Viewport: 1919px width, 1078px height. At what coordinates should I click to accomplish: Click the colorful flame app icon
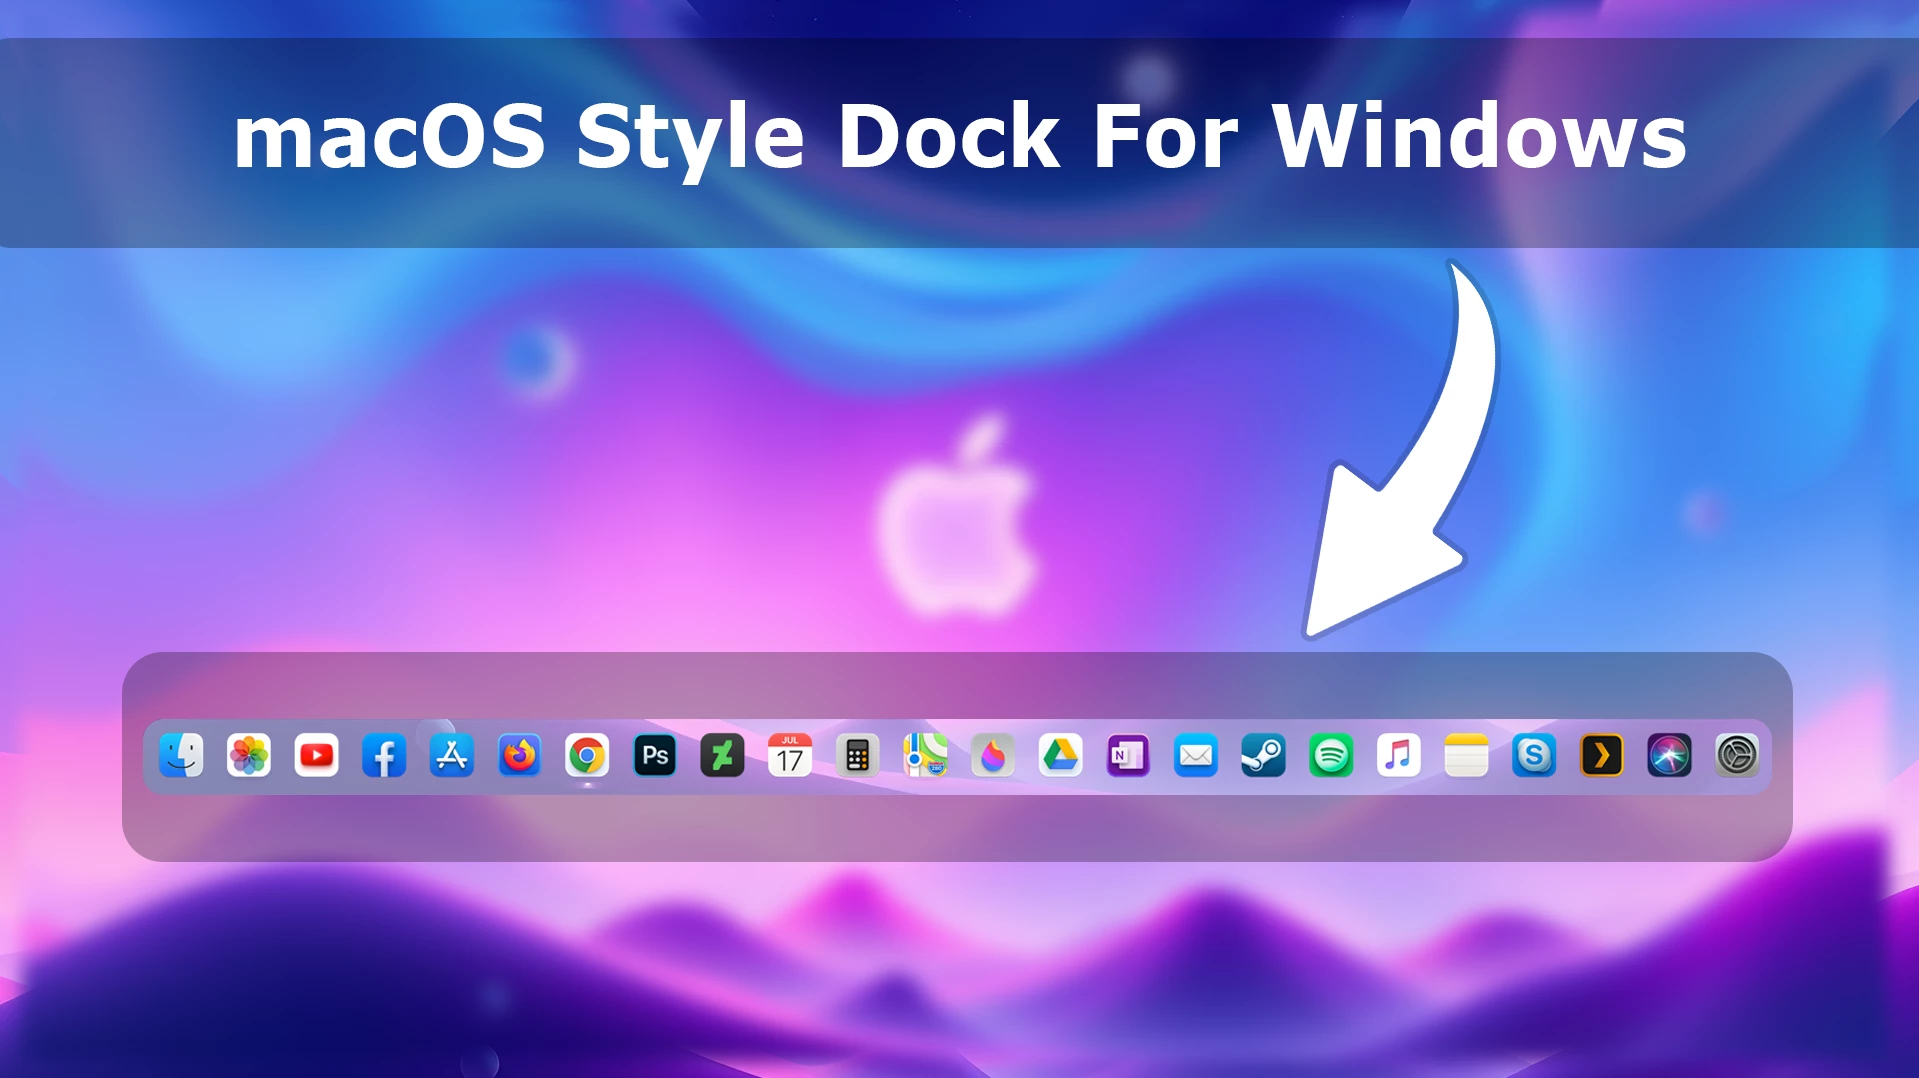993,756
